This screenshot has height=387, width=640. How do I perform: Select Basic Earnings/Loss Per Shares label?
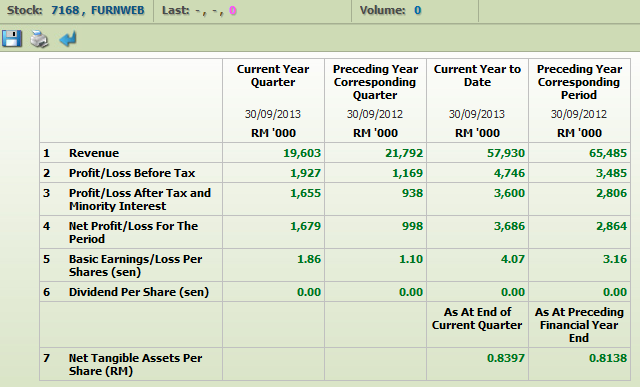tap(136, 265)
